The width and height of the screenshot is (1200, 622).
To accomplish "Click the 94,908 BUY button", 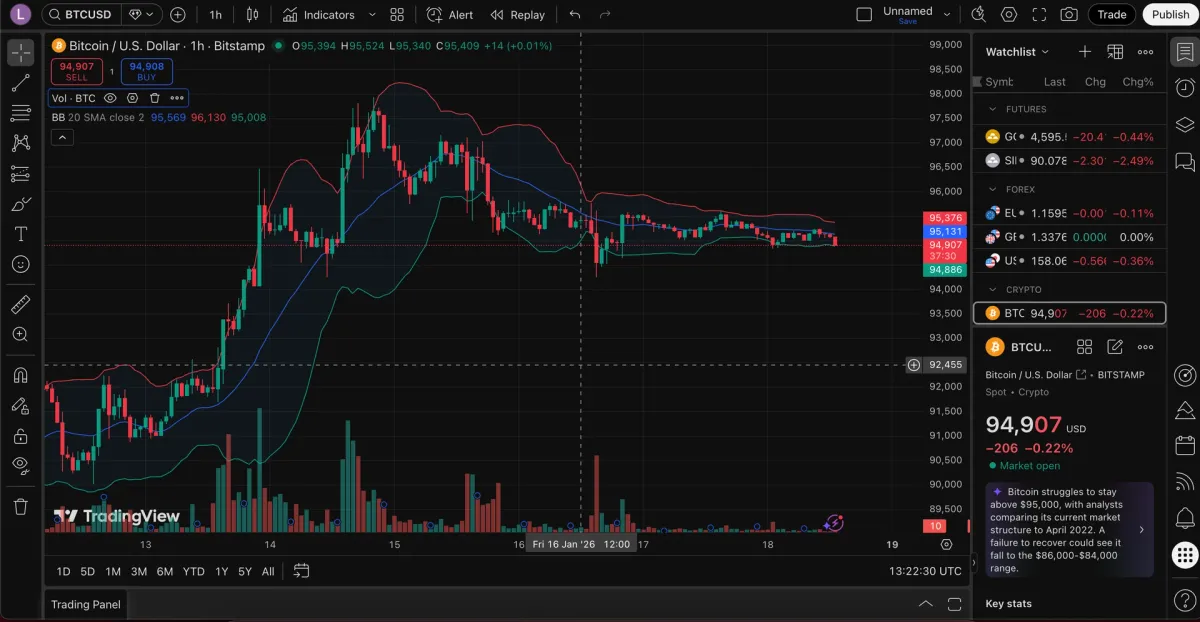I will point(147,71).
